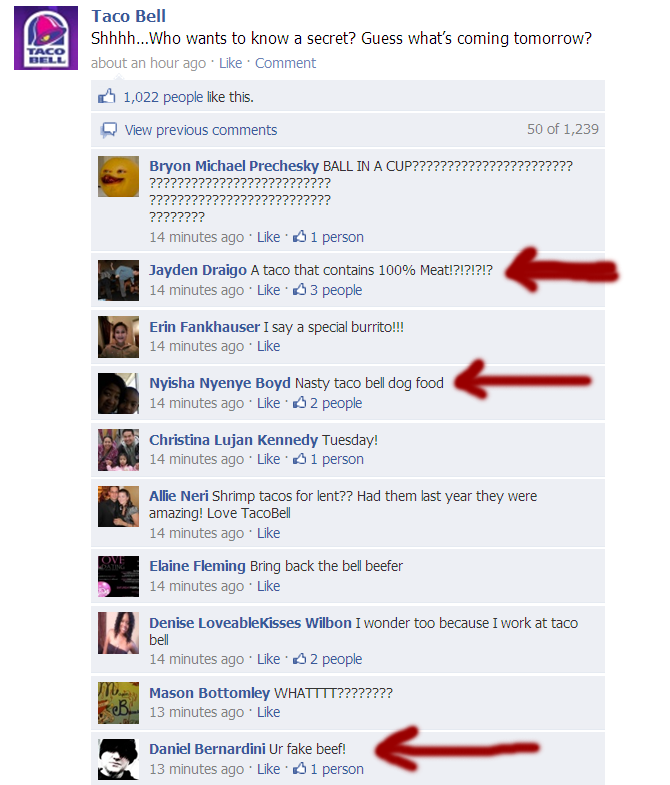Click the Taco Bell logo avatar
Image resolution: width=670 pixels, height=785 pixels.
[46, 38]
